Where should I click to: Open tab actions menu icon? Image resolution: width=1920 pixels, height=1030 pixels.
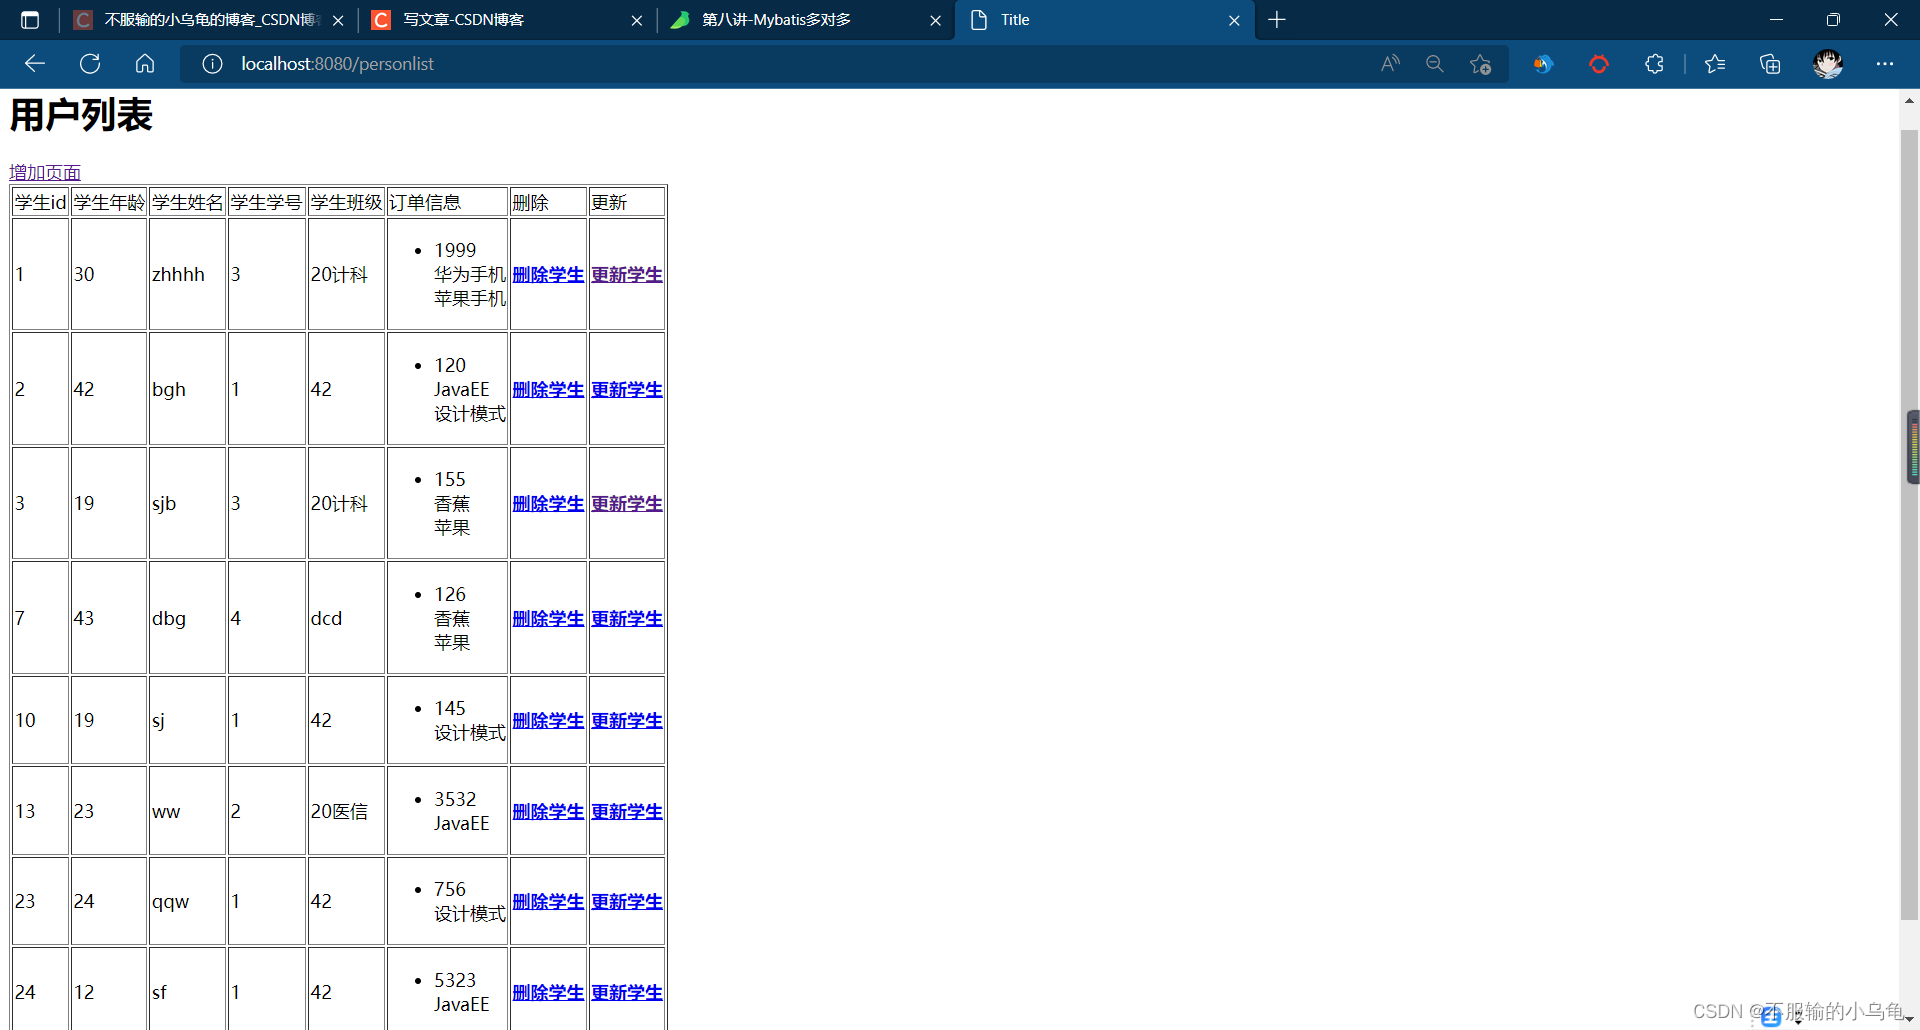point(30,20)
